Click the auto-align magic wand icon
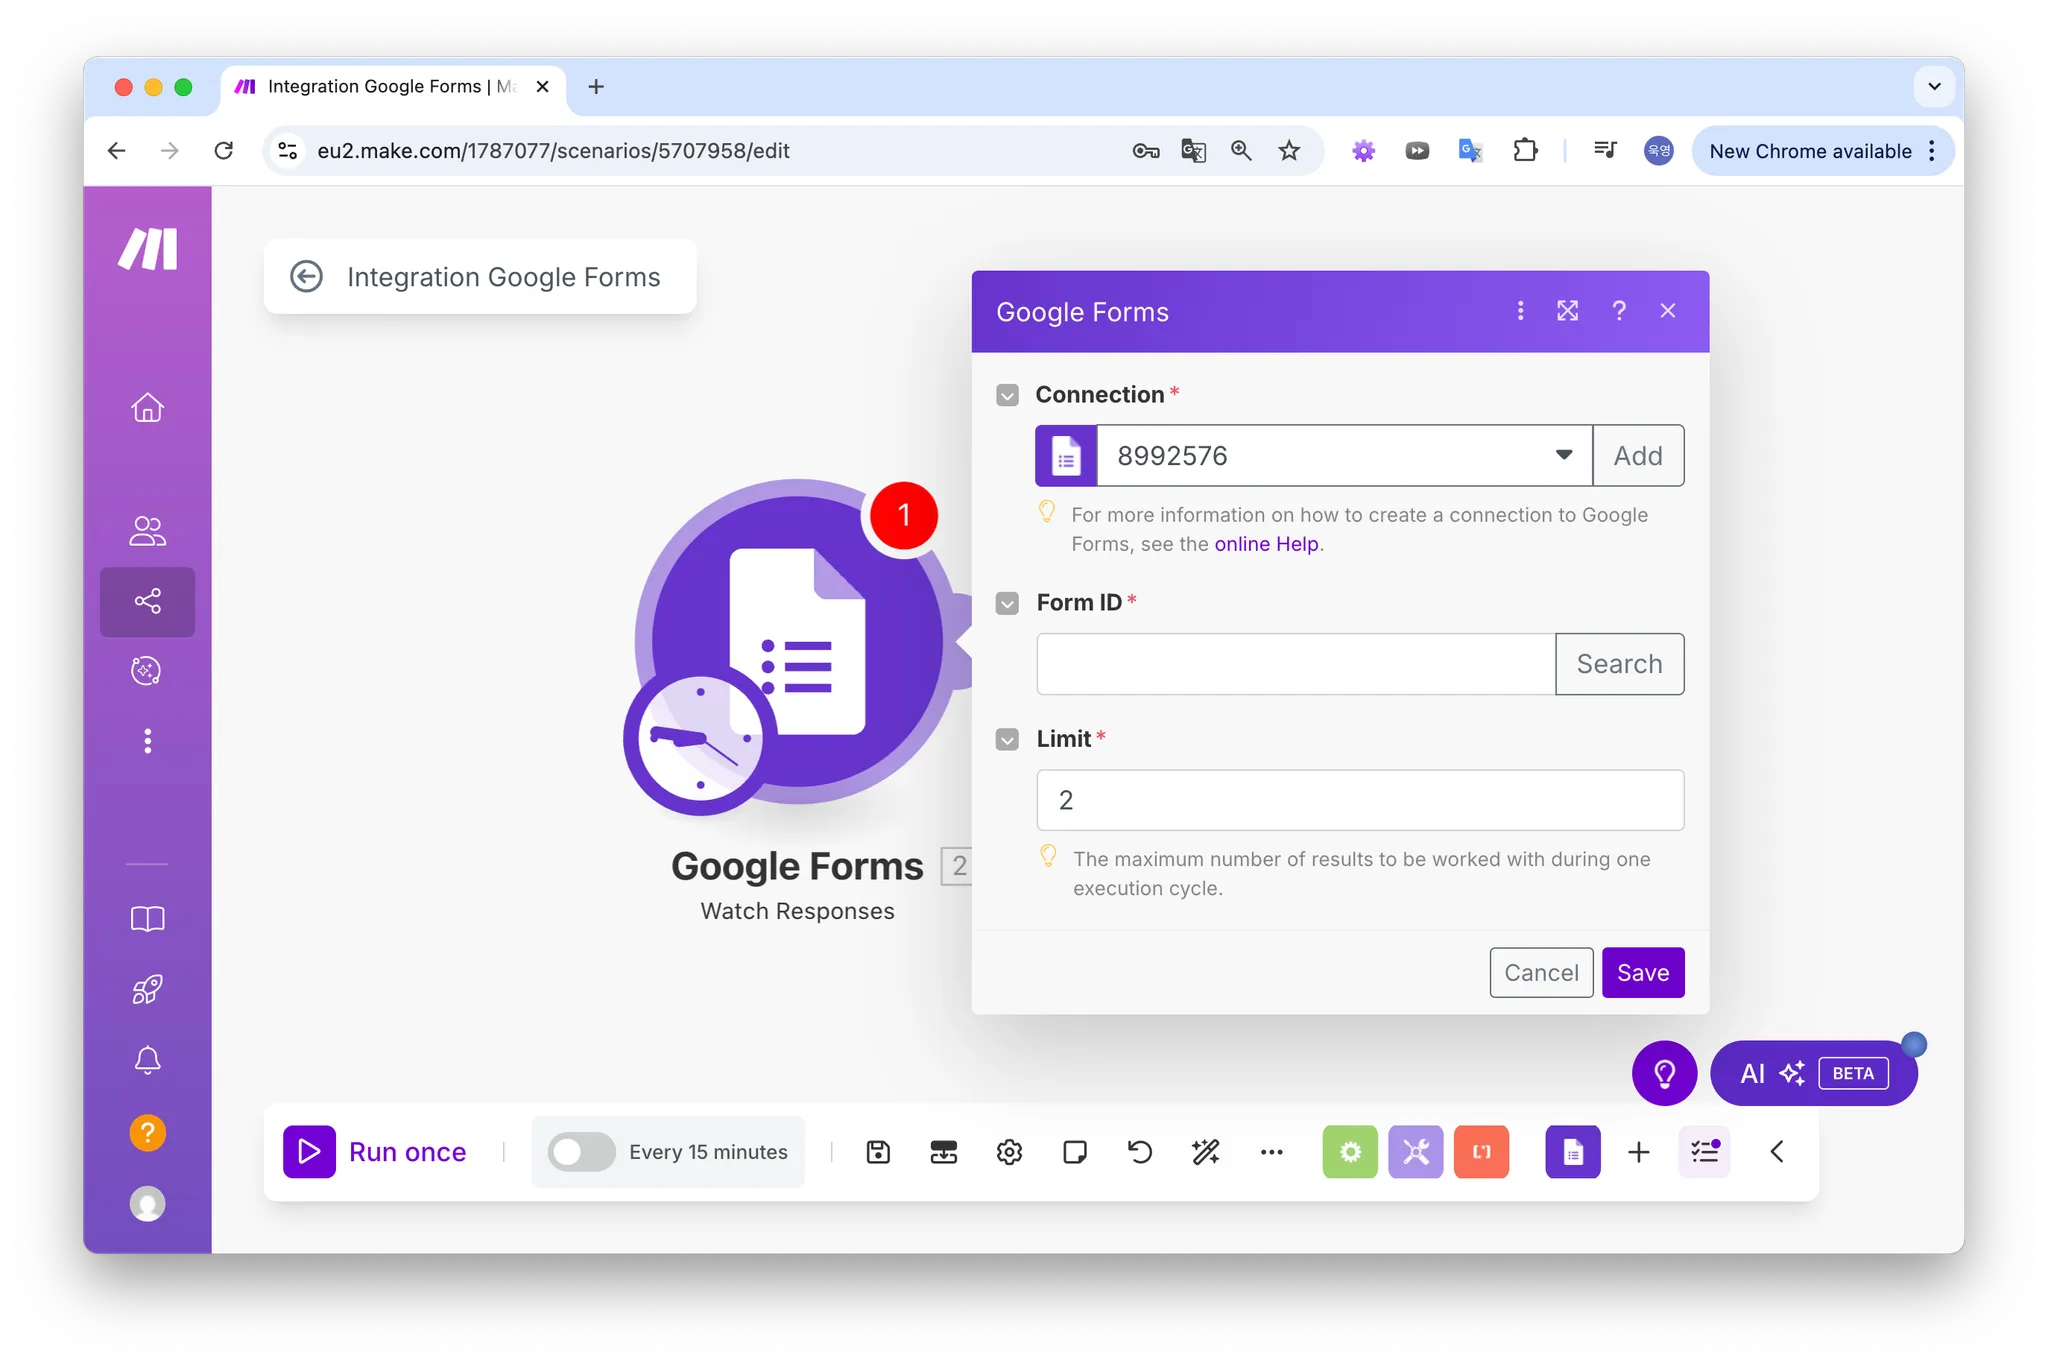Screen dimensions: 2048x1364 (1206, 1152)
